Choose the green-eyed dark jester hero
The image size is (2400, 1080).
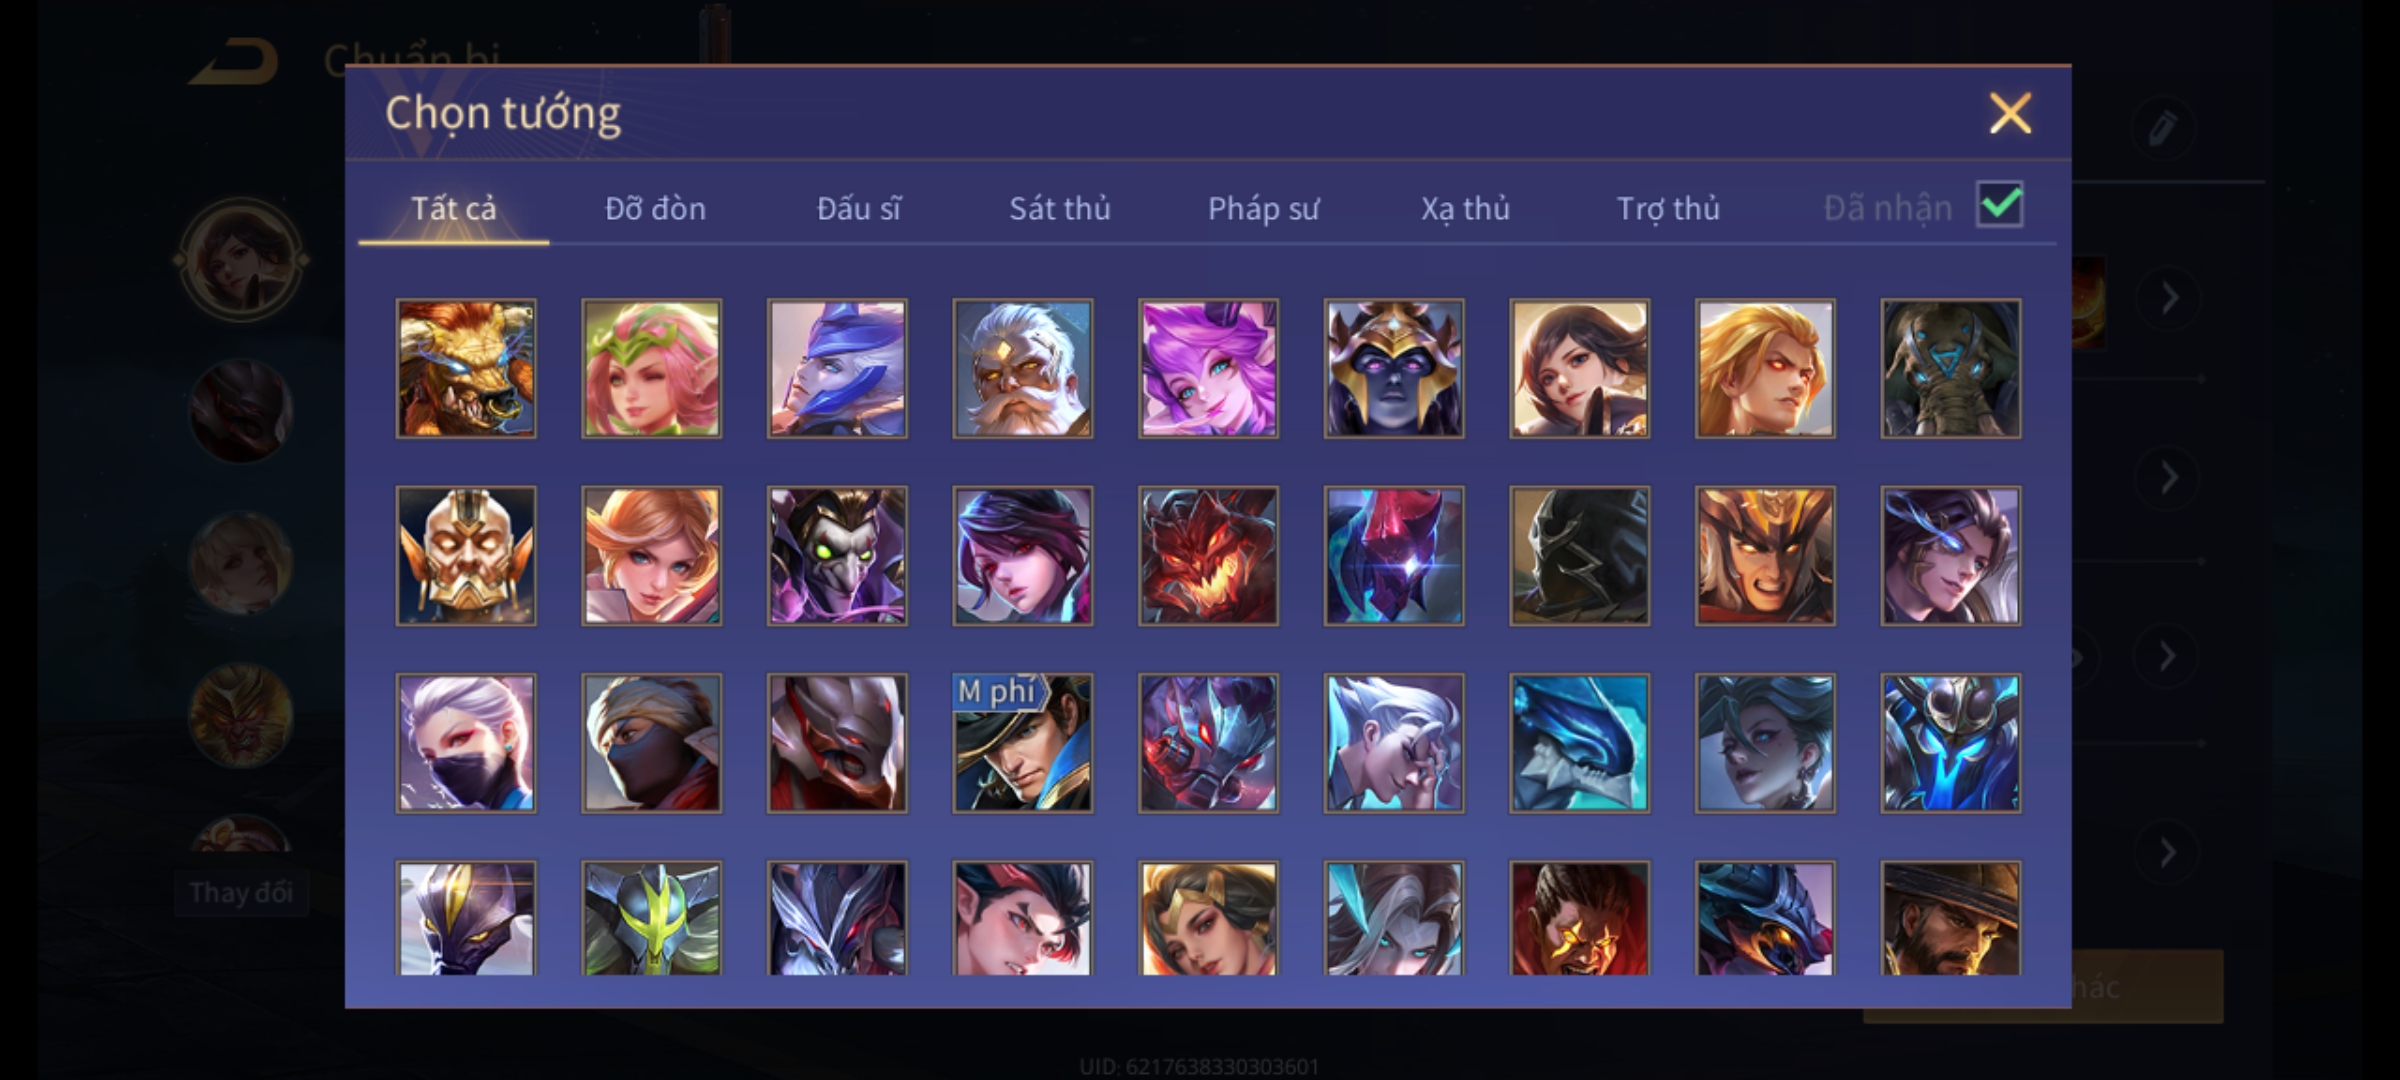tap(837, 556)
